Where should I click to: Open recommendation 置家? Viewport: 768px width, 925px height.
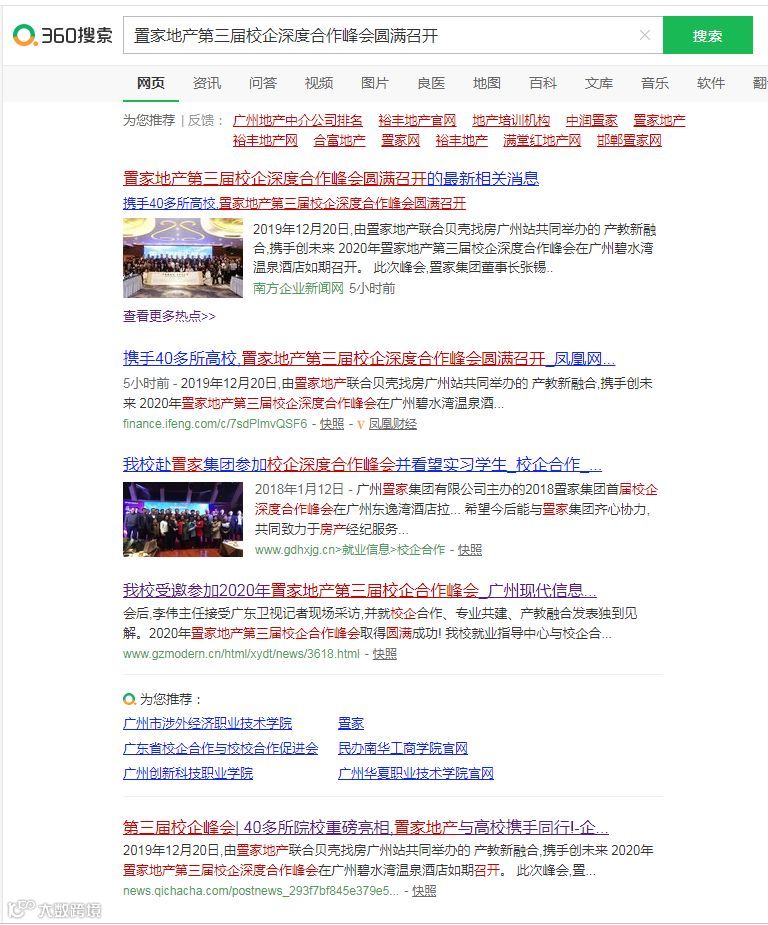coord(351,724)
